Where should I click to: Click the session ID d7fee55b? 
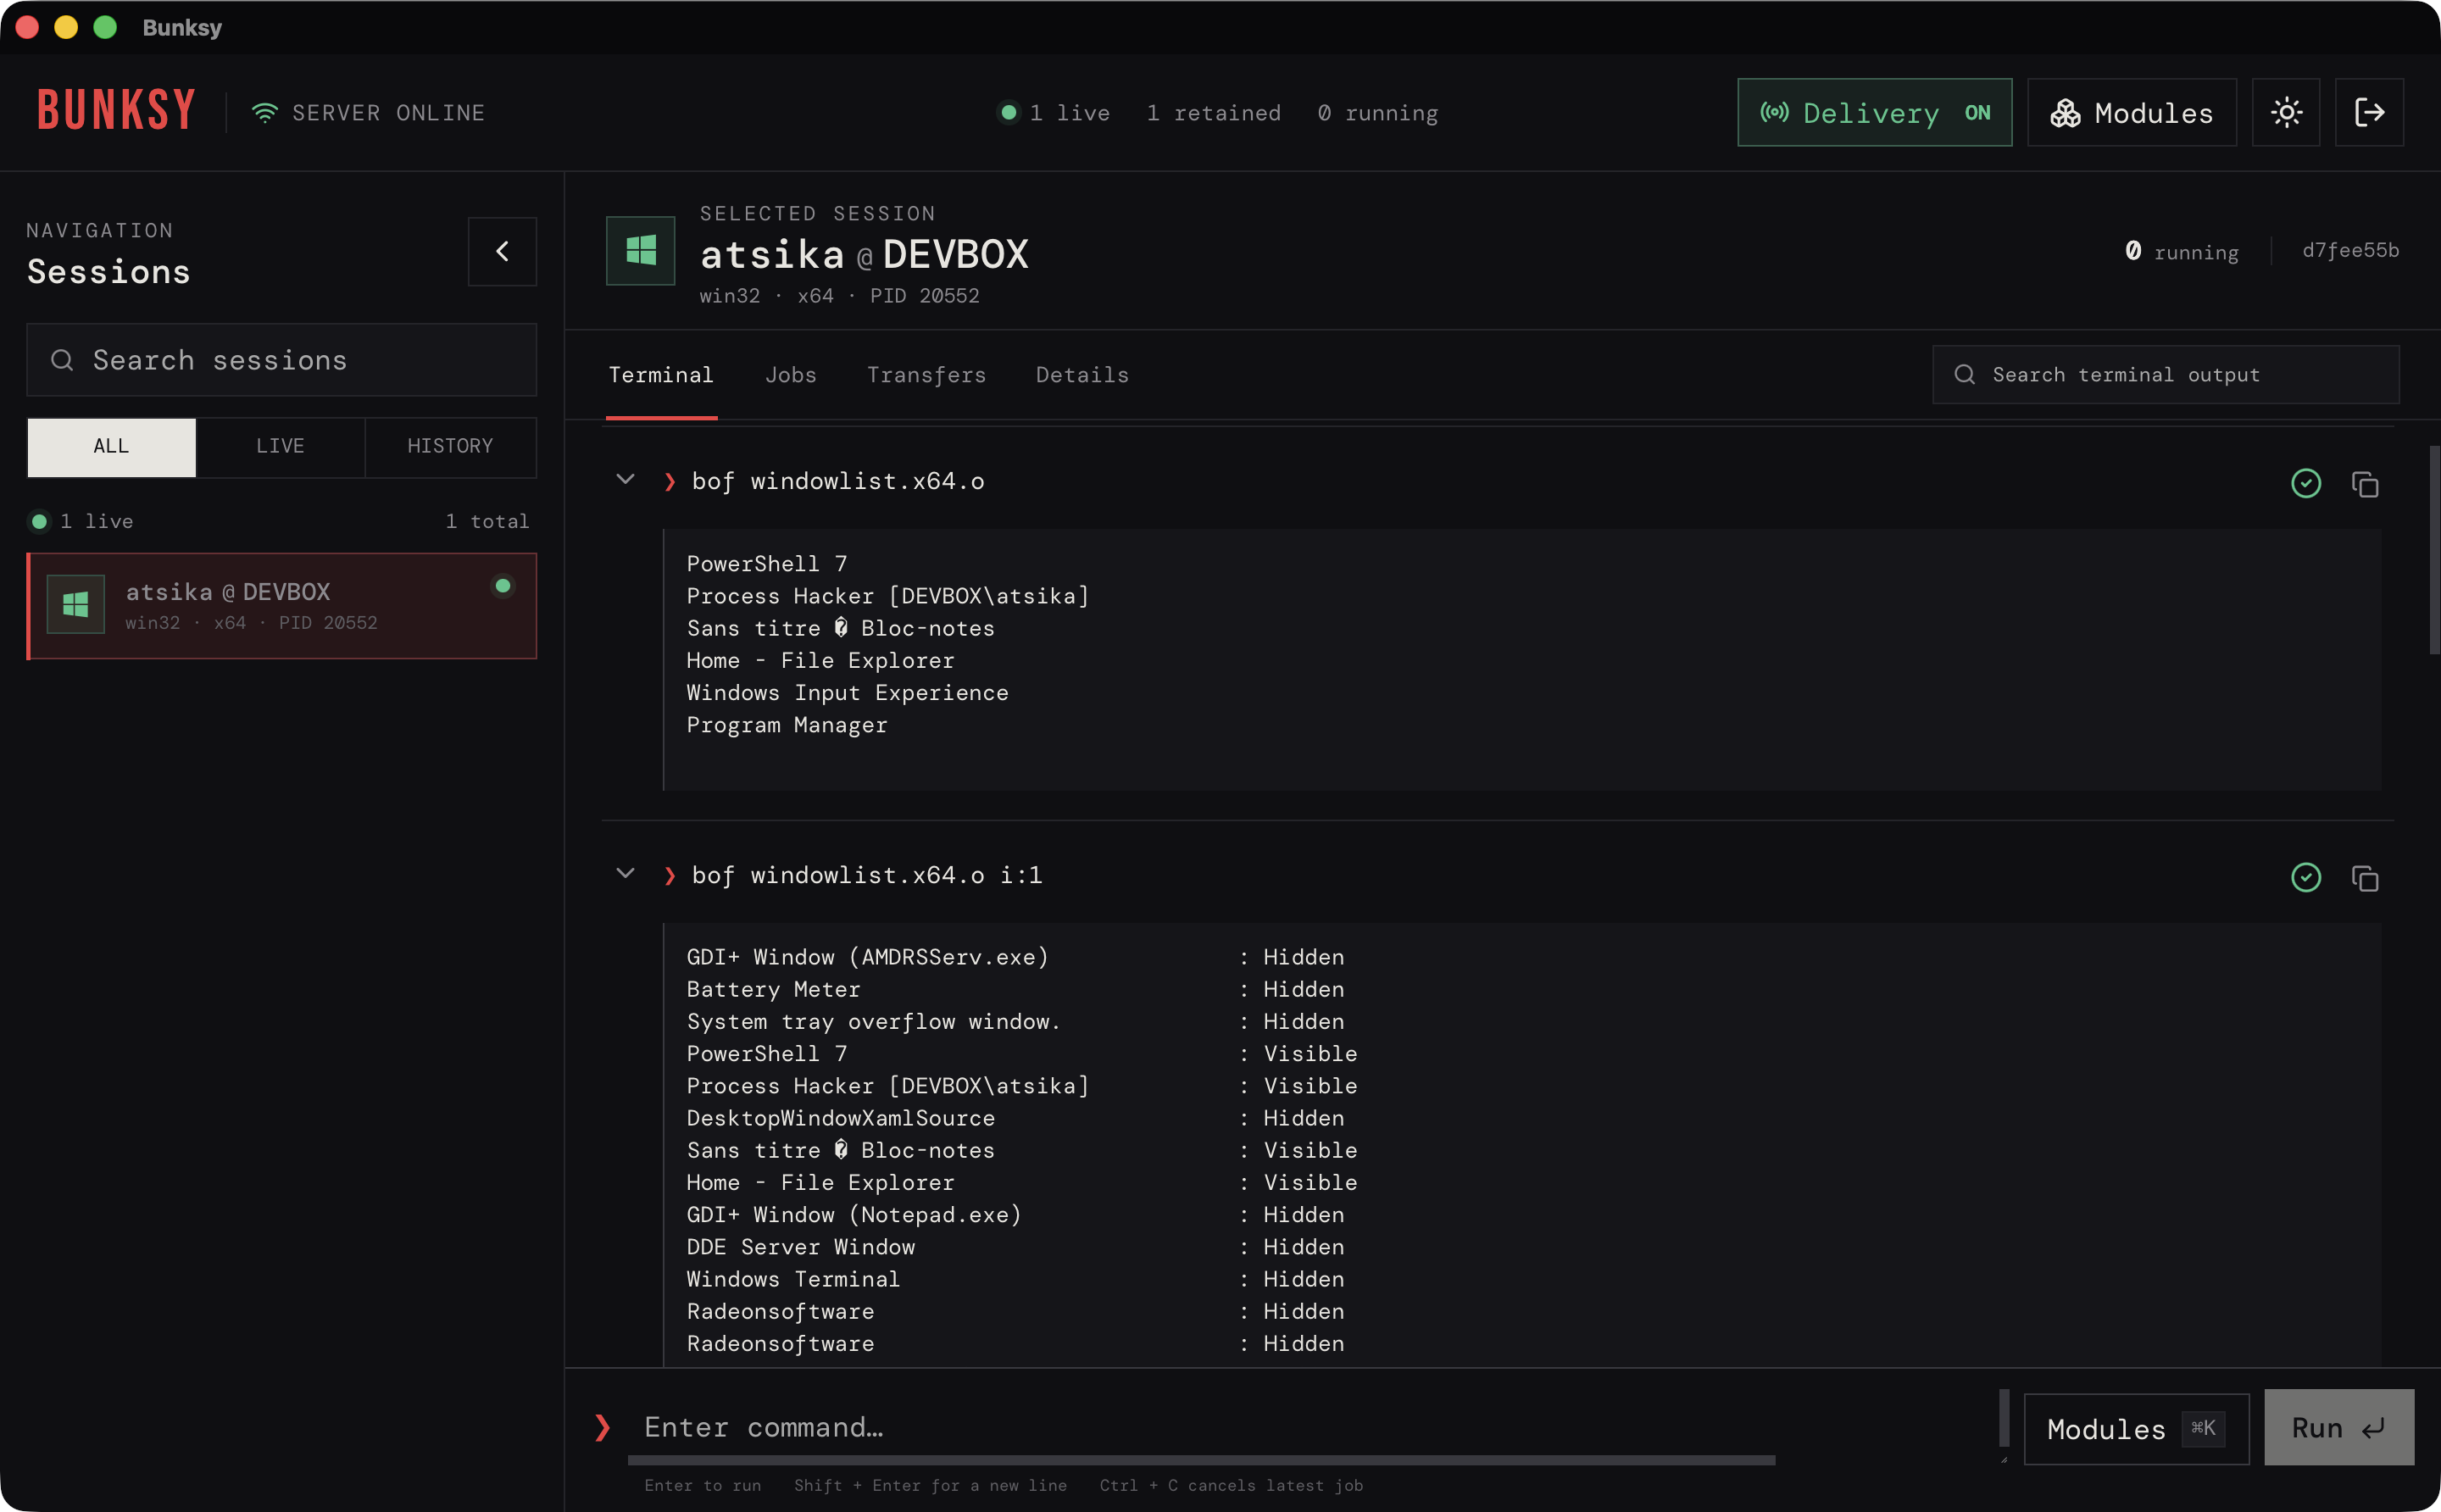pyautogui.click(x=2350, y=251)
